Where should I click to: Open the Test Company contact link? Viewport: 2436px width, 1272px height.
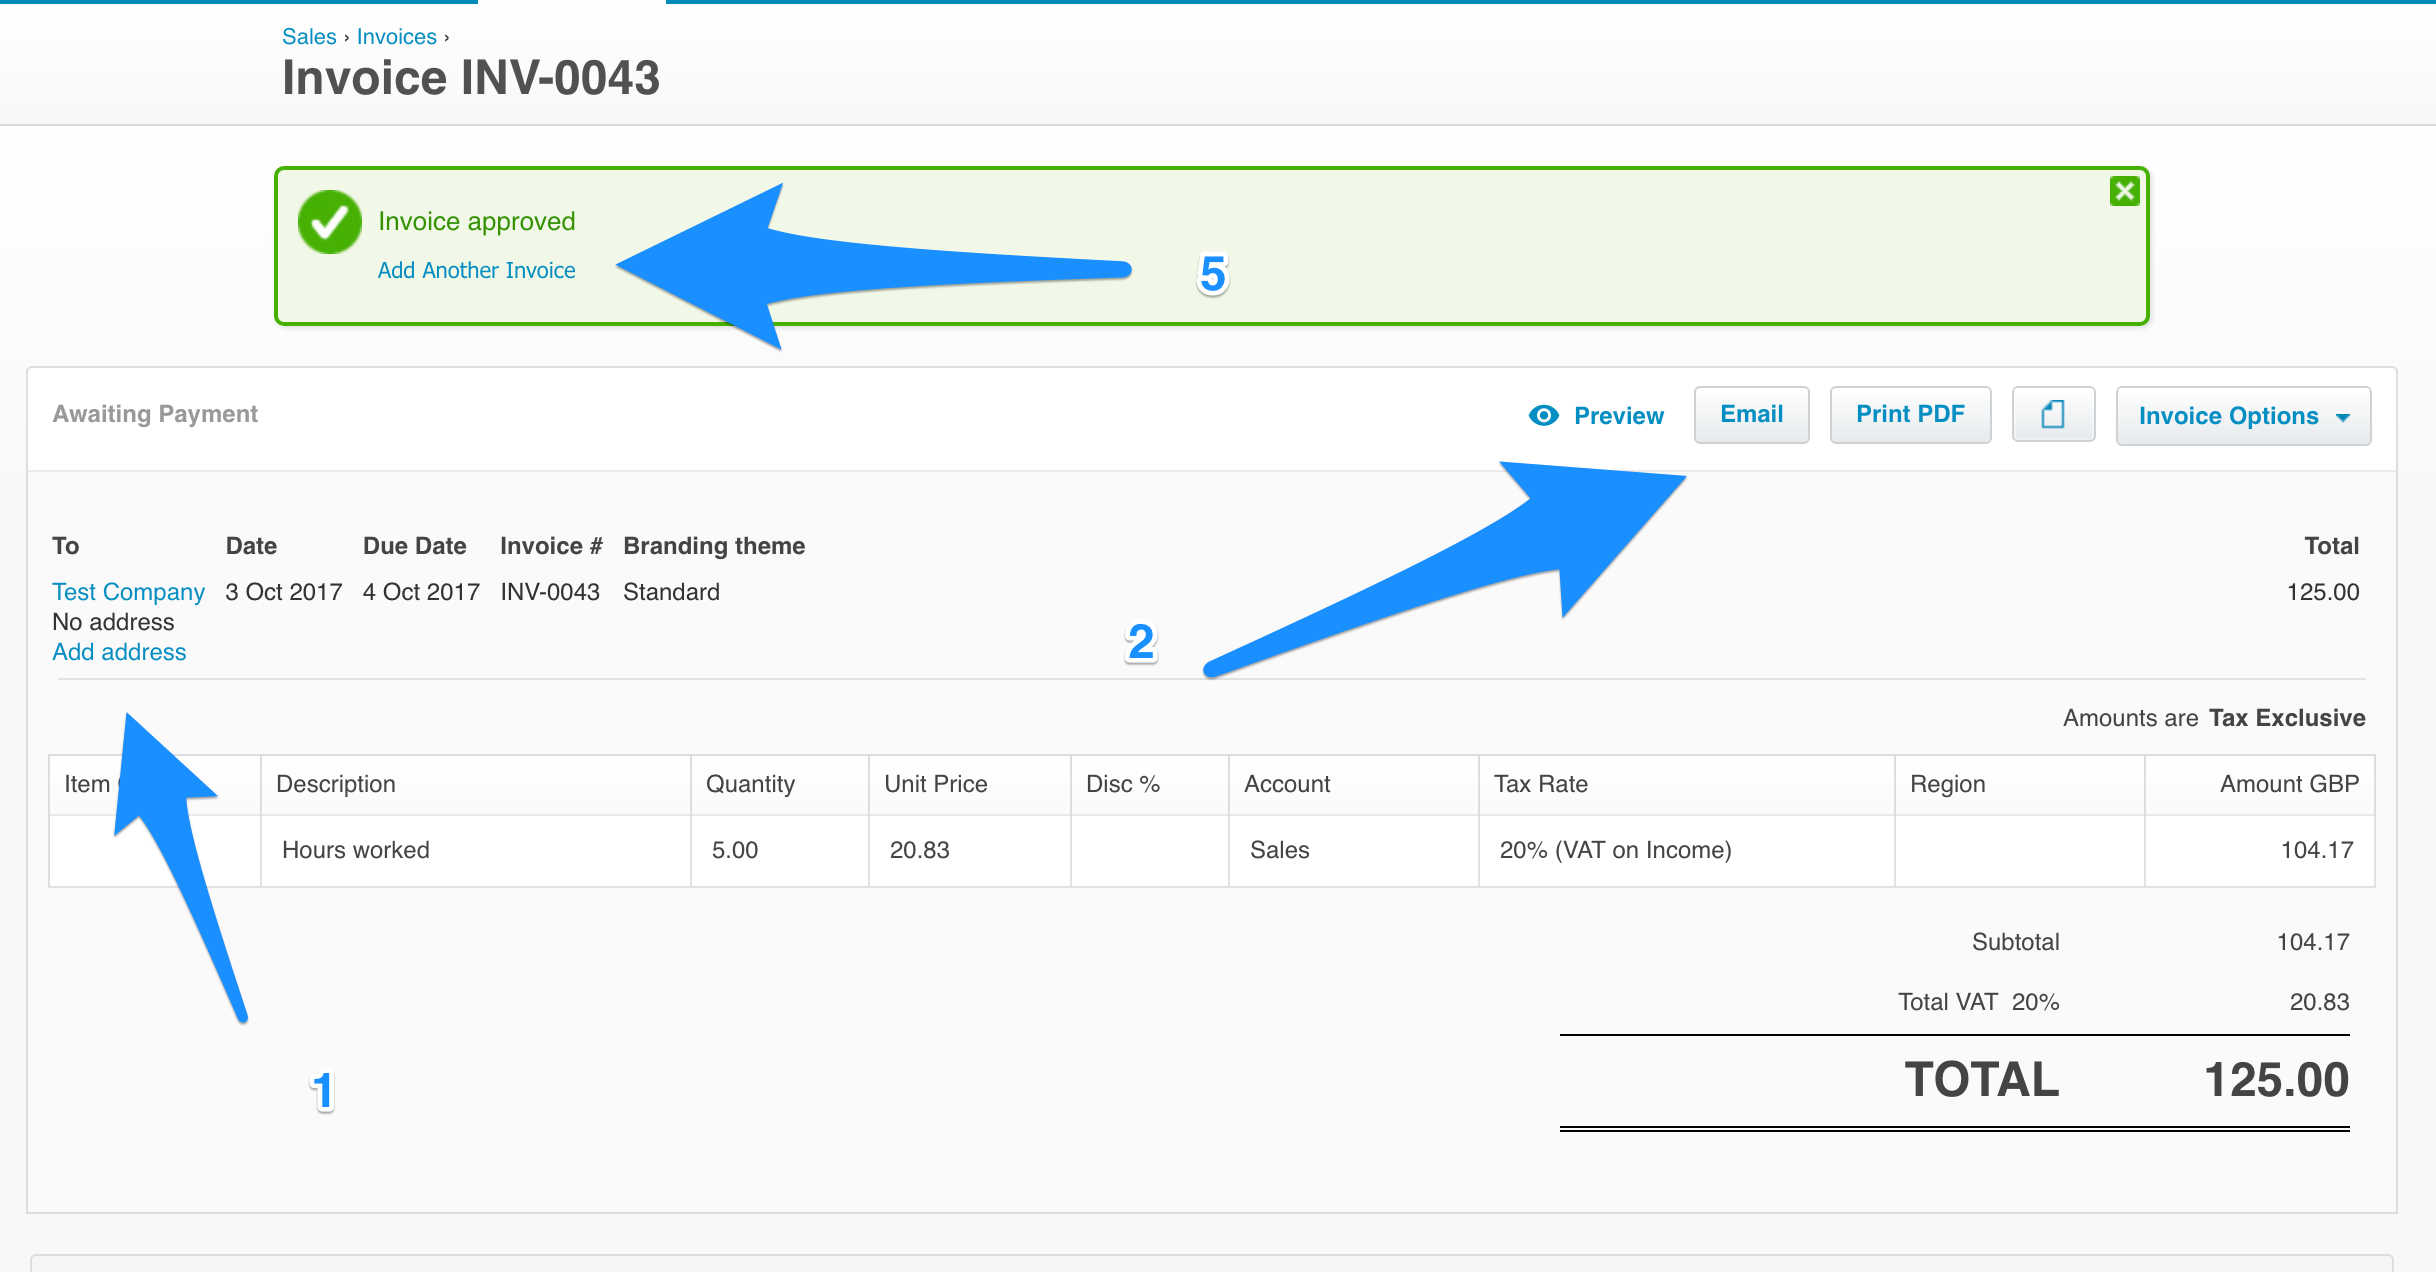coord(128,591)
